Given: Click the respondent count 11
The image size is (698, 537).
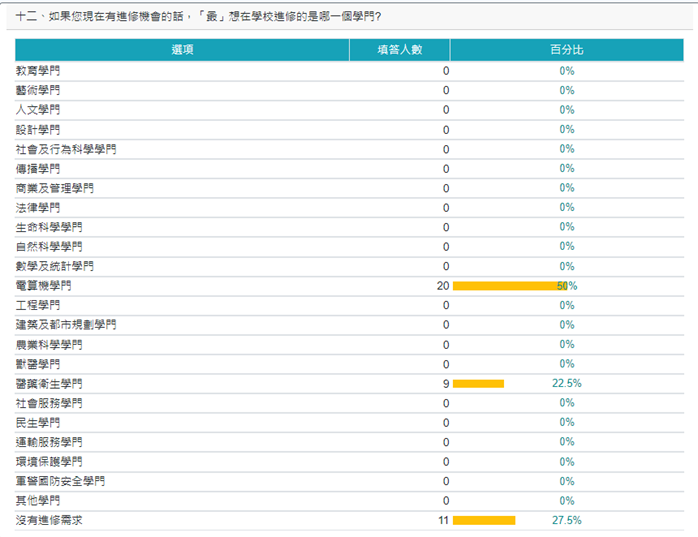Looking at the screenshot, I should tap(443, 520).
